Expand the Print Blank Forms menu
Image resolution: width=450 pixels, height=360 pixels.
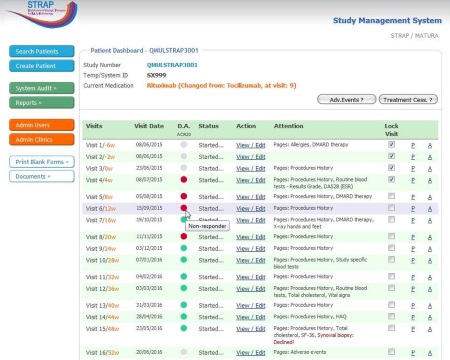pyautogui.click(x=42, y=162)
